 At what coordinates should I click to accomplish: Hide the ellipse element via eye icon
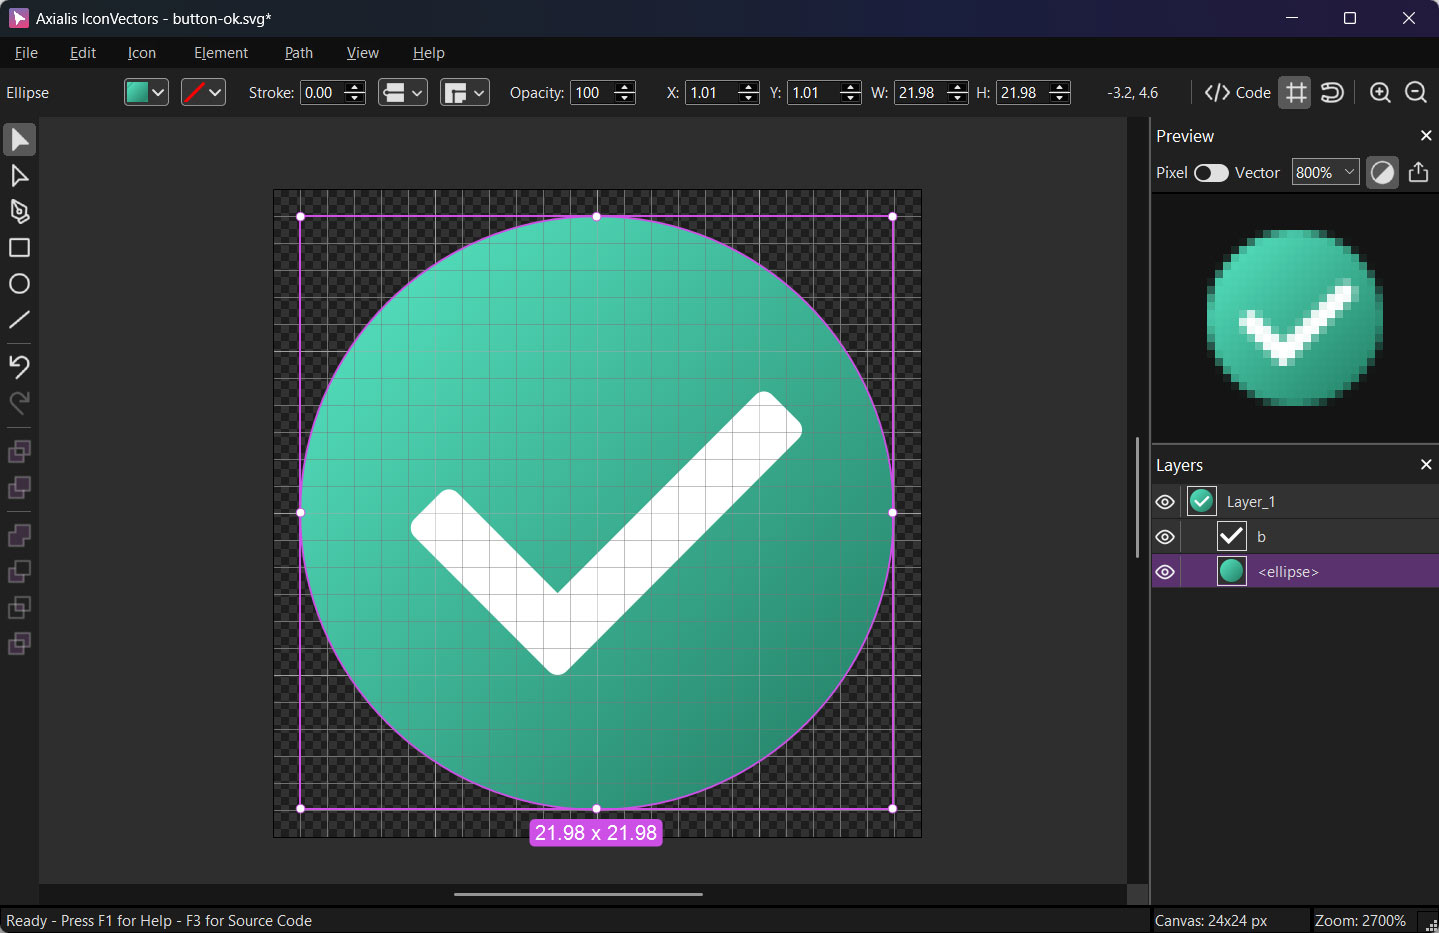pos(1165,572)
